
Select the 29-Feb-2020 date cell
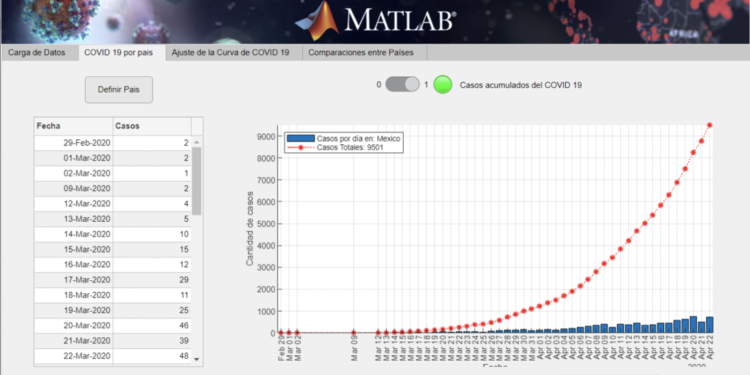click(74, 143)
